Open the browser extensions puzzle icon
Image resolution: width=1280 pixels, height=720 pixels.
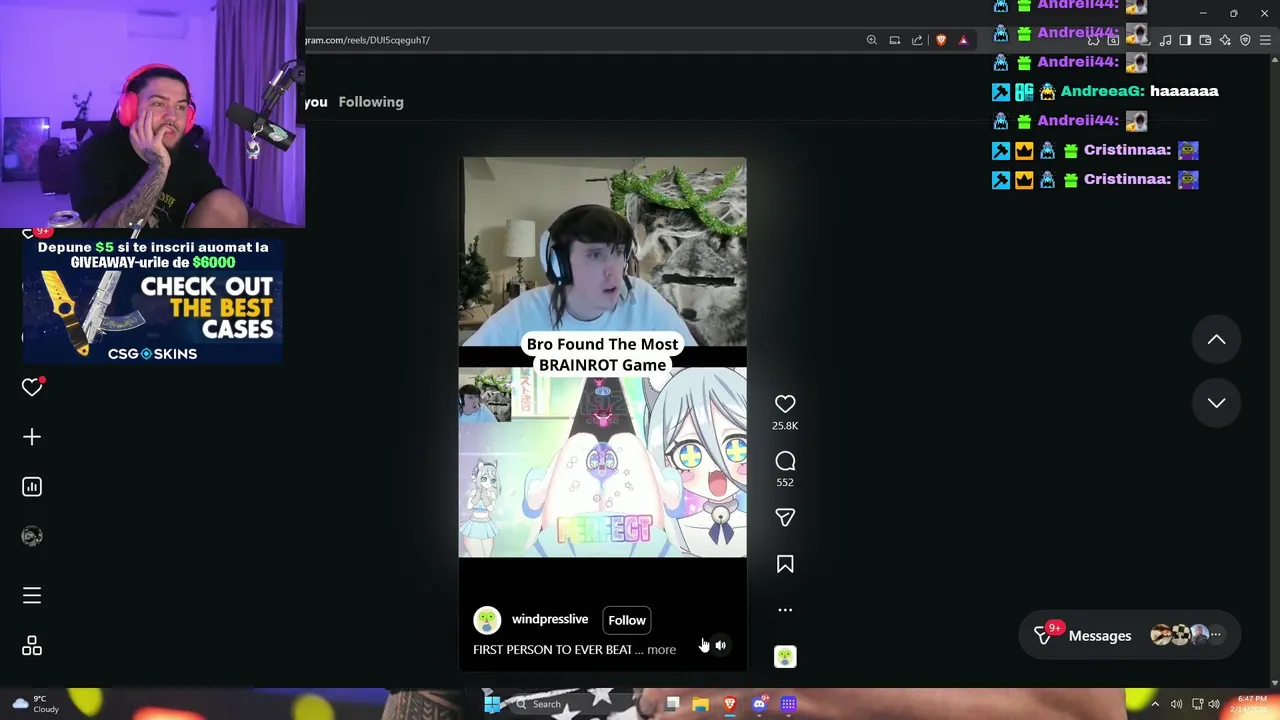click(x=1093, y=40)
